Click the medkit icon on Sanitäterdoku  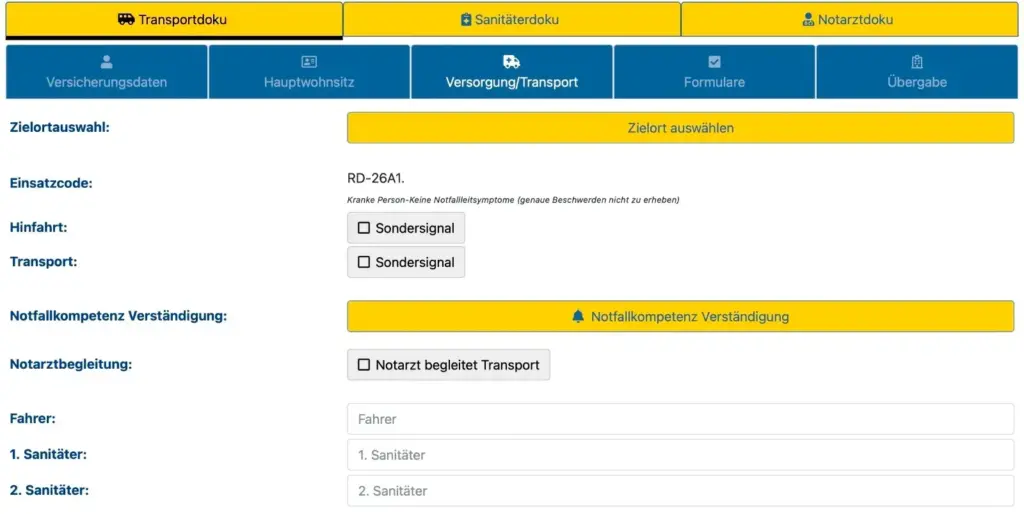coord(466,20)
